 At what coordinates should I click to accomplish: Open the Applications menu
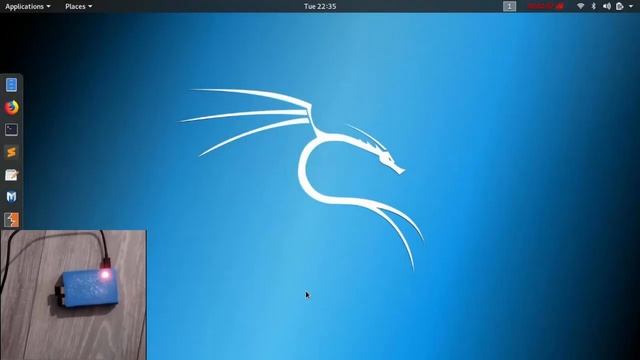click(x=28, y=6)
